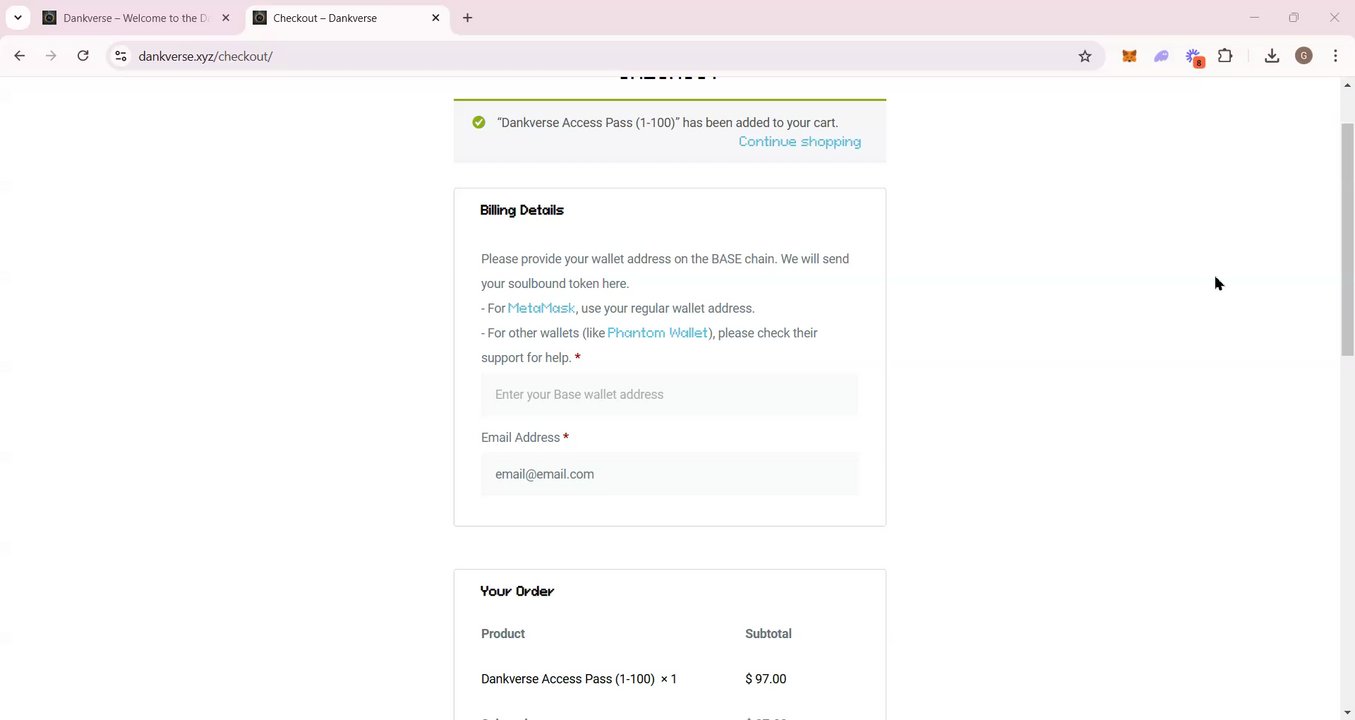
Task: Click the $ 97.00 subtotal value
Action: (765, 679)
